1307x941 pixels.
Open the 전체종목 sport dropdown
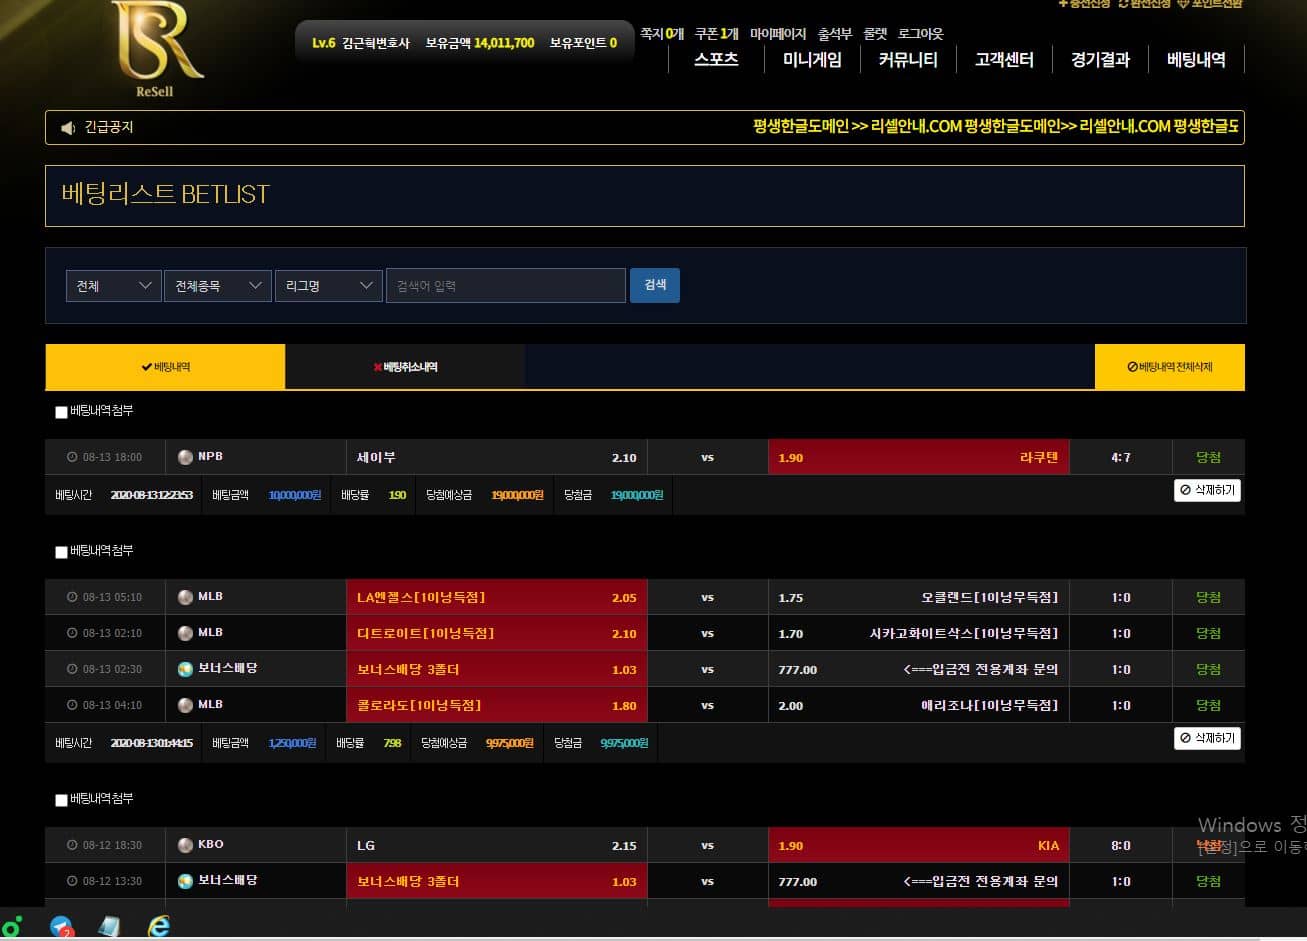[217, 286]
